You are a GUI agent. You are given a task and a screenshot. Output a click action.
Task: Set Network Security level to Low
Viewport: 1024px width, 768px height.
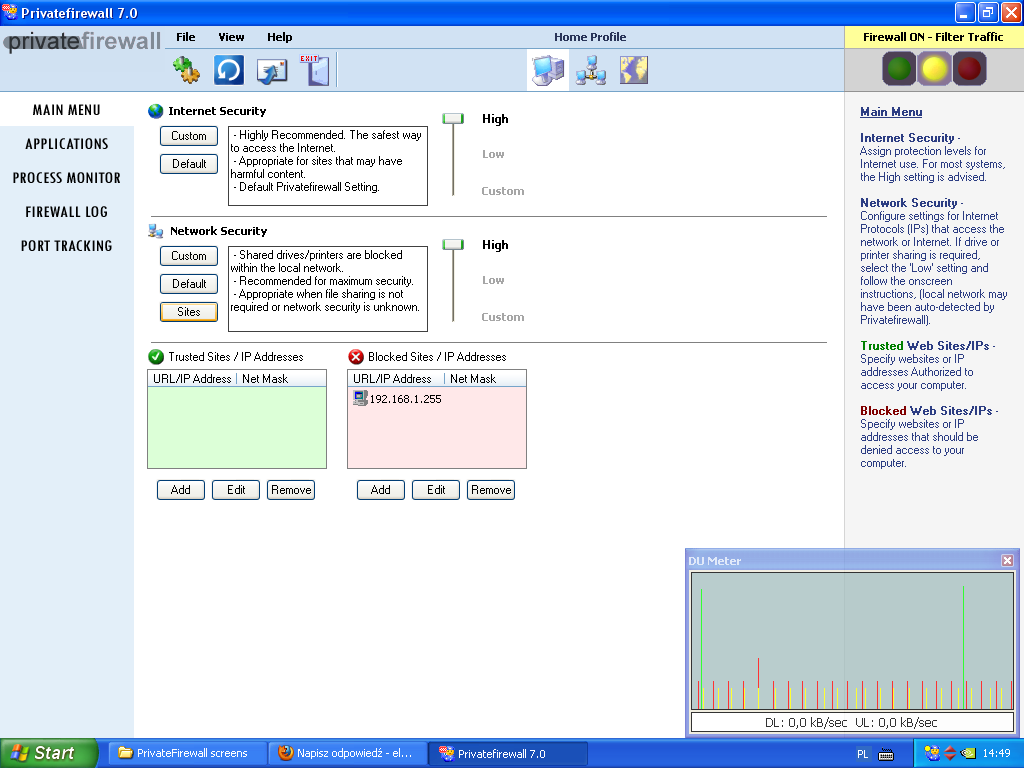493,280
